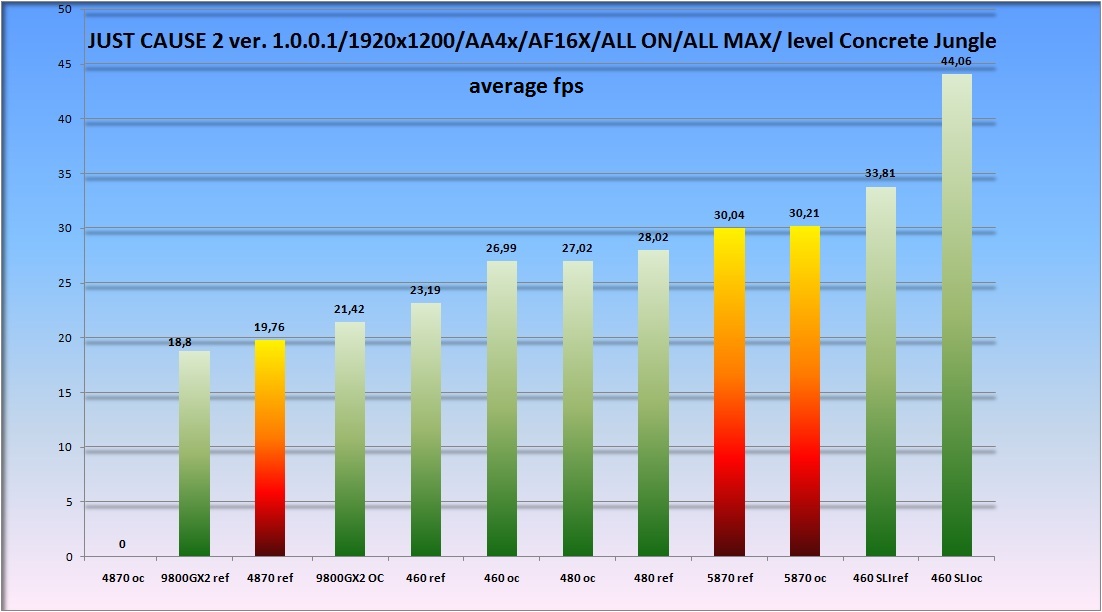This screenshot has height=612, width=1102.
Task: Click the data label 33,81
Action: (x=880, y=174)
